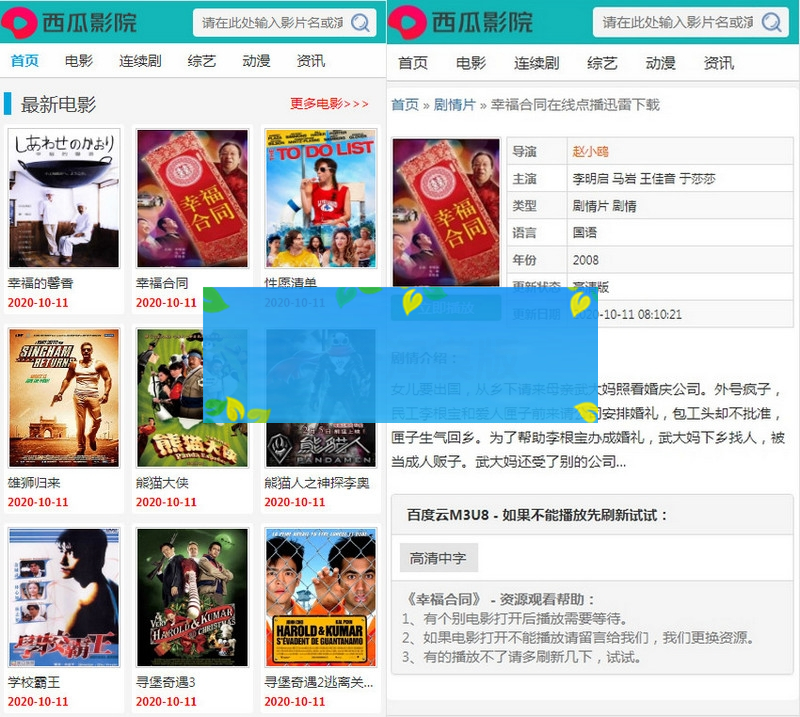Open the 幸福合同 movie poster
This screenshot has height=717, width=800.
192,197
